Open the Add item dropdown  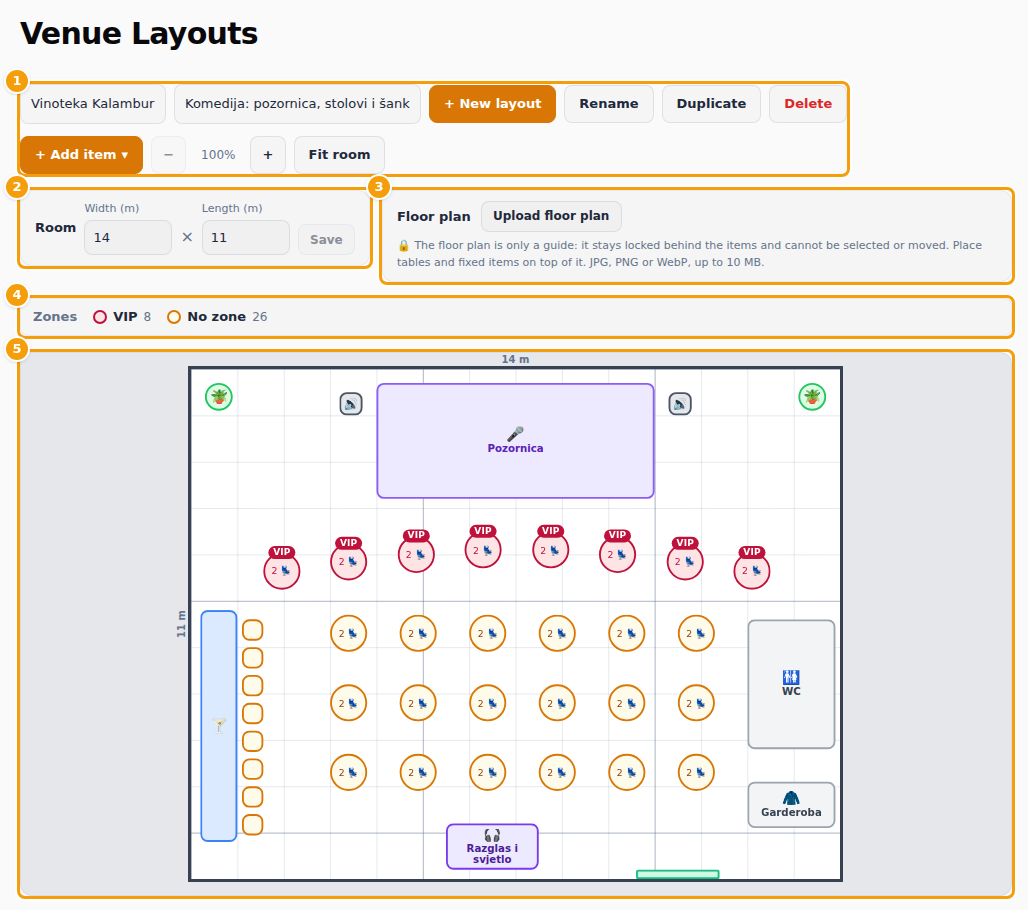click(x=81, y=155)
